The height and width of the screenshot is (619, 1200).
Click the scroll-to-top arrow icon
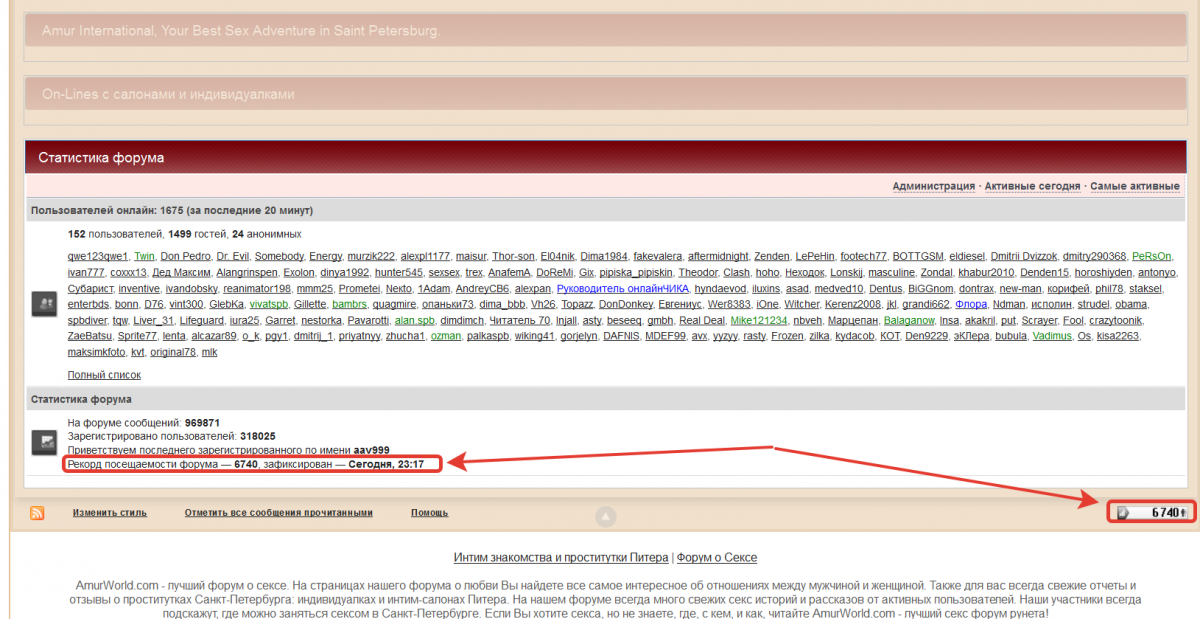[x=604, y=516]
